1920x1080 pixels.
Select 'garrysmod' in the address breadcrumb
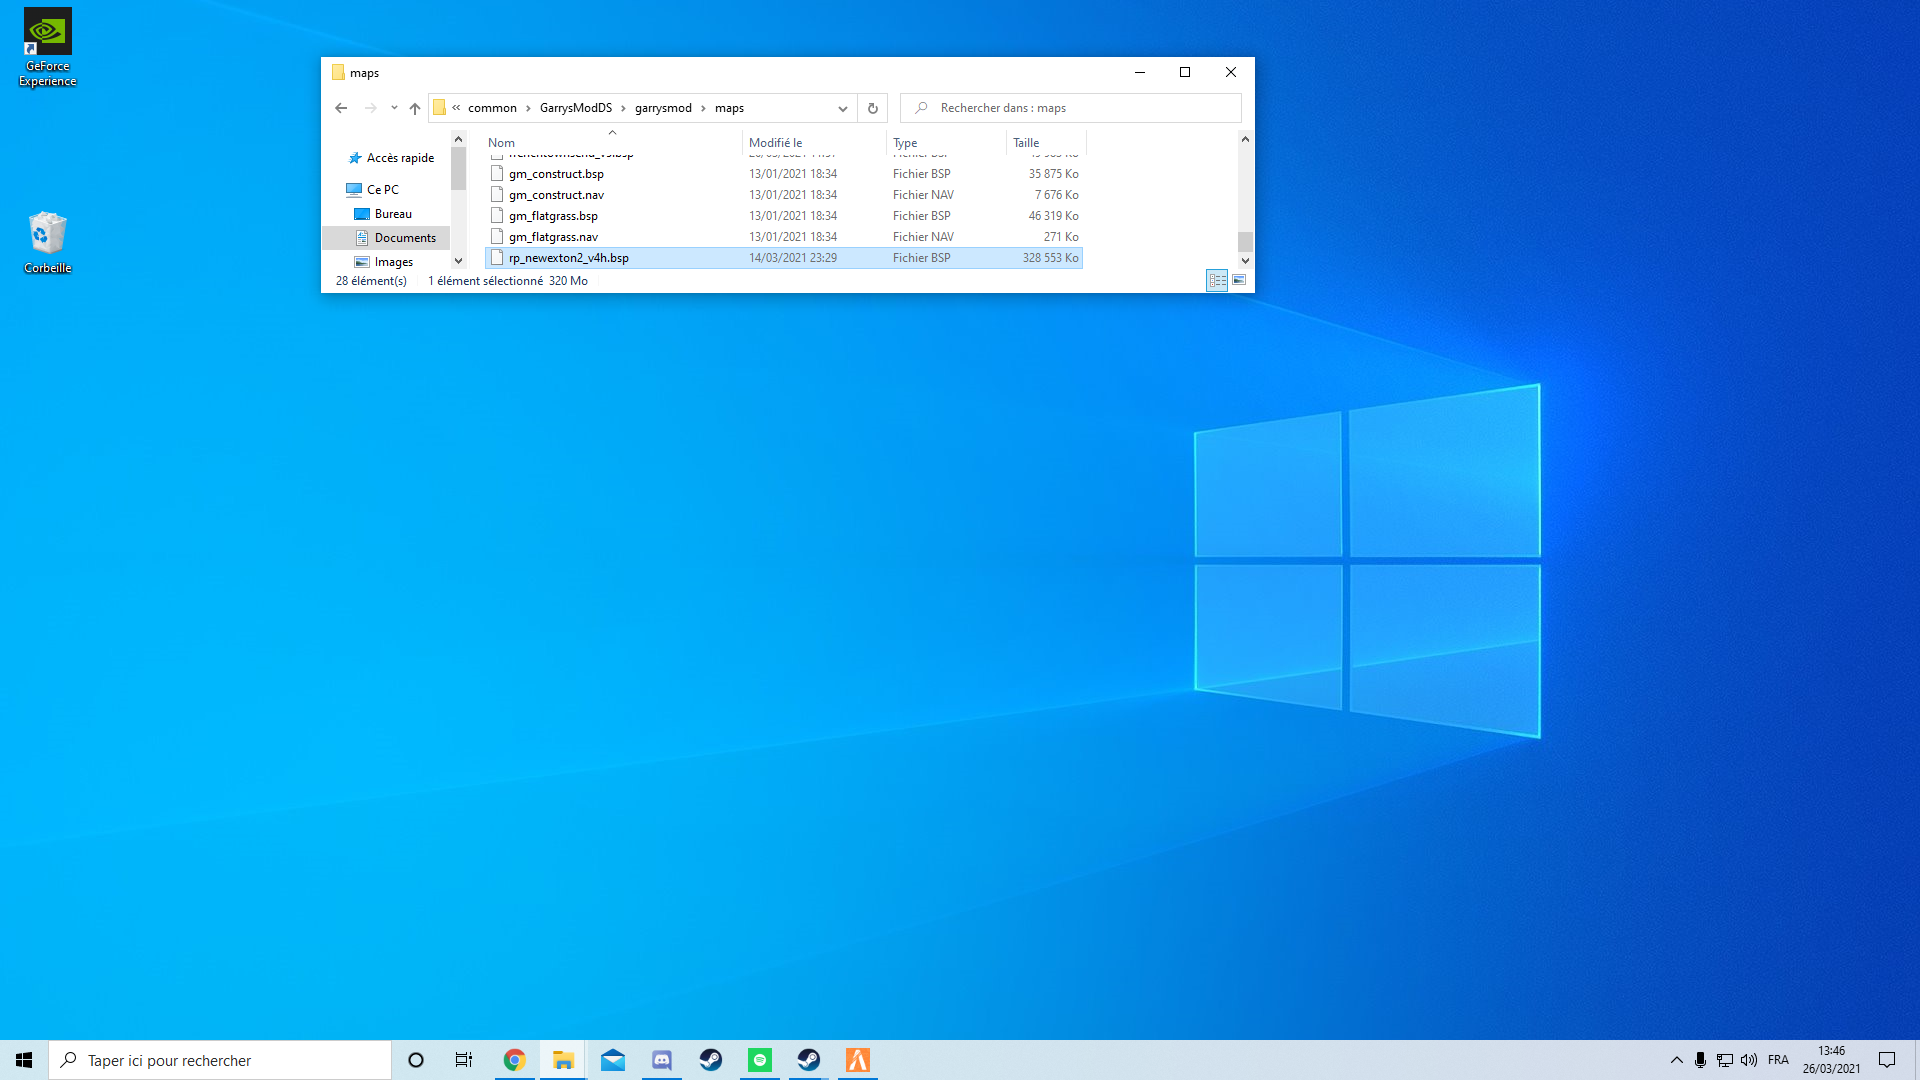point(663,108)
